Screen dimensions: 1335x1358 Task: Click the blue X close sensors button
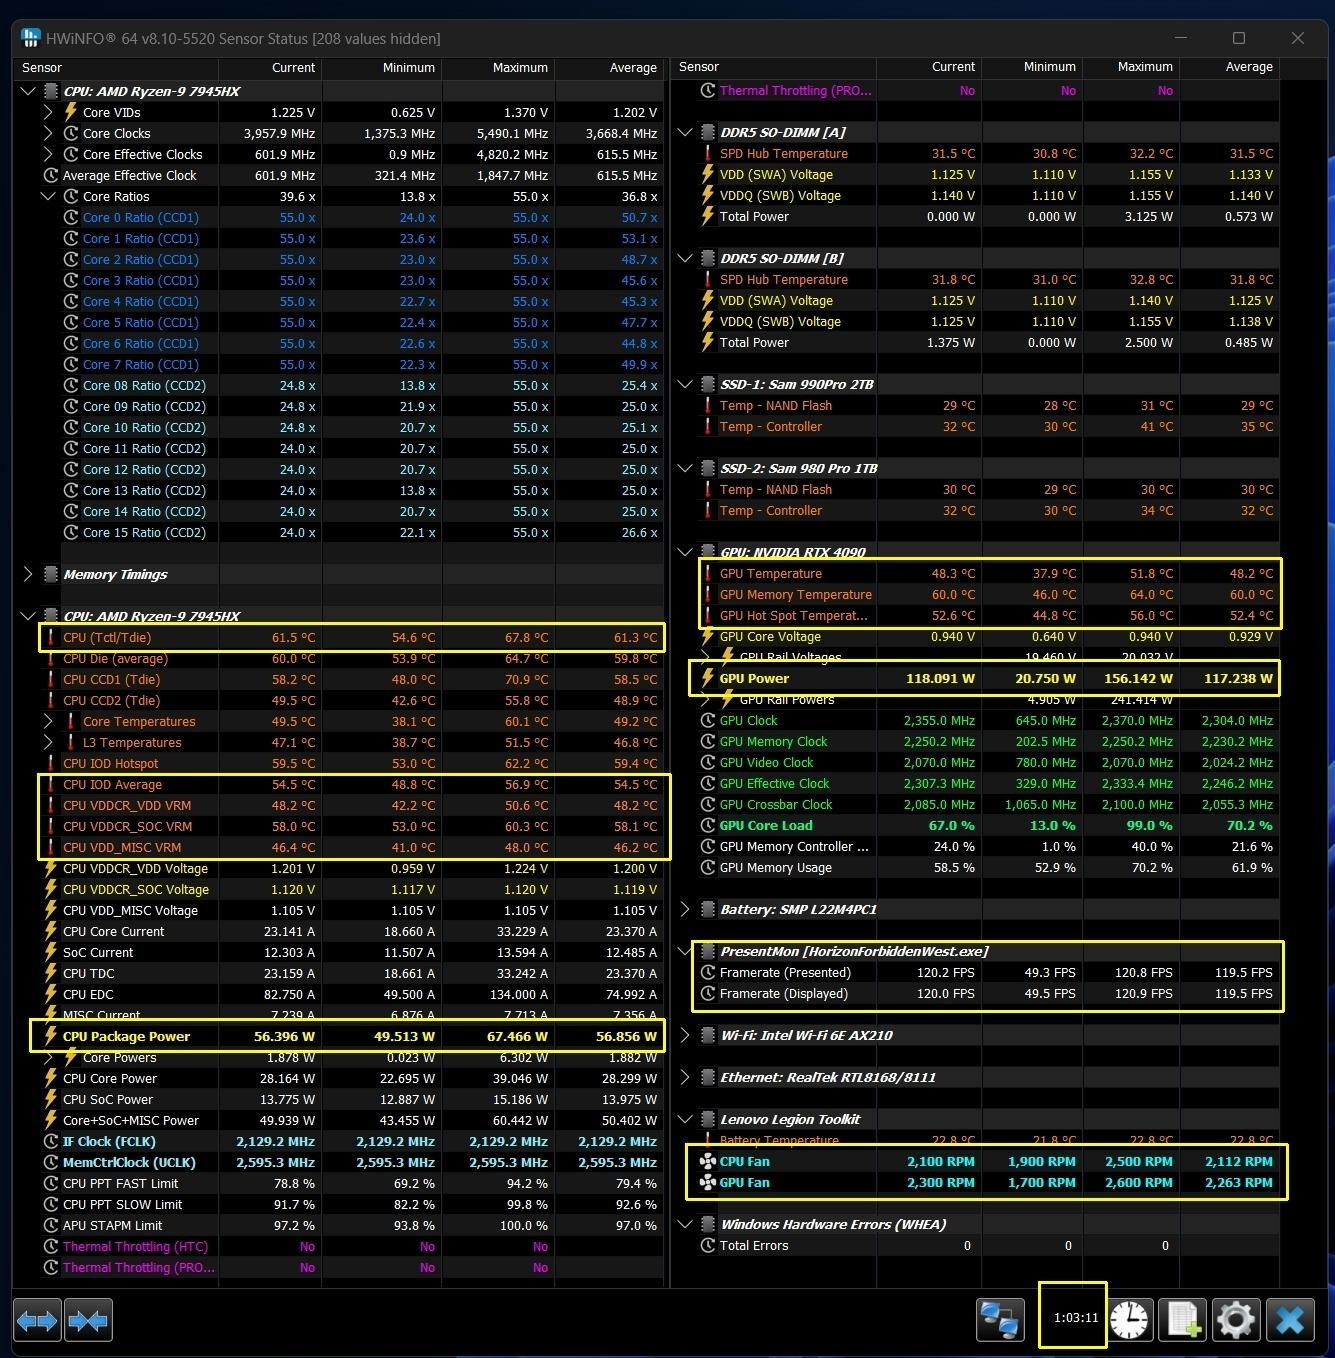pyautogui.click(x=1290, y=1320)
